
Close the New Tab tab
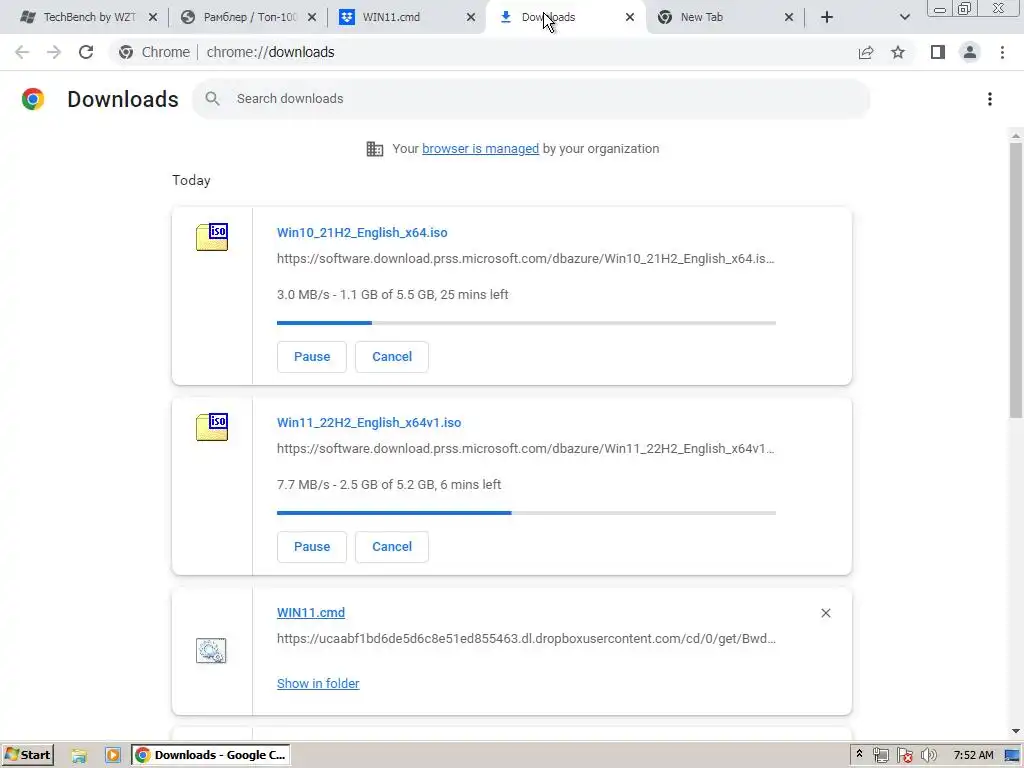click(x=789, y=17)
